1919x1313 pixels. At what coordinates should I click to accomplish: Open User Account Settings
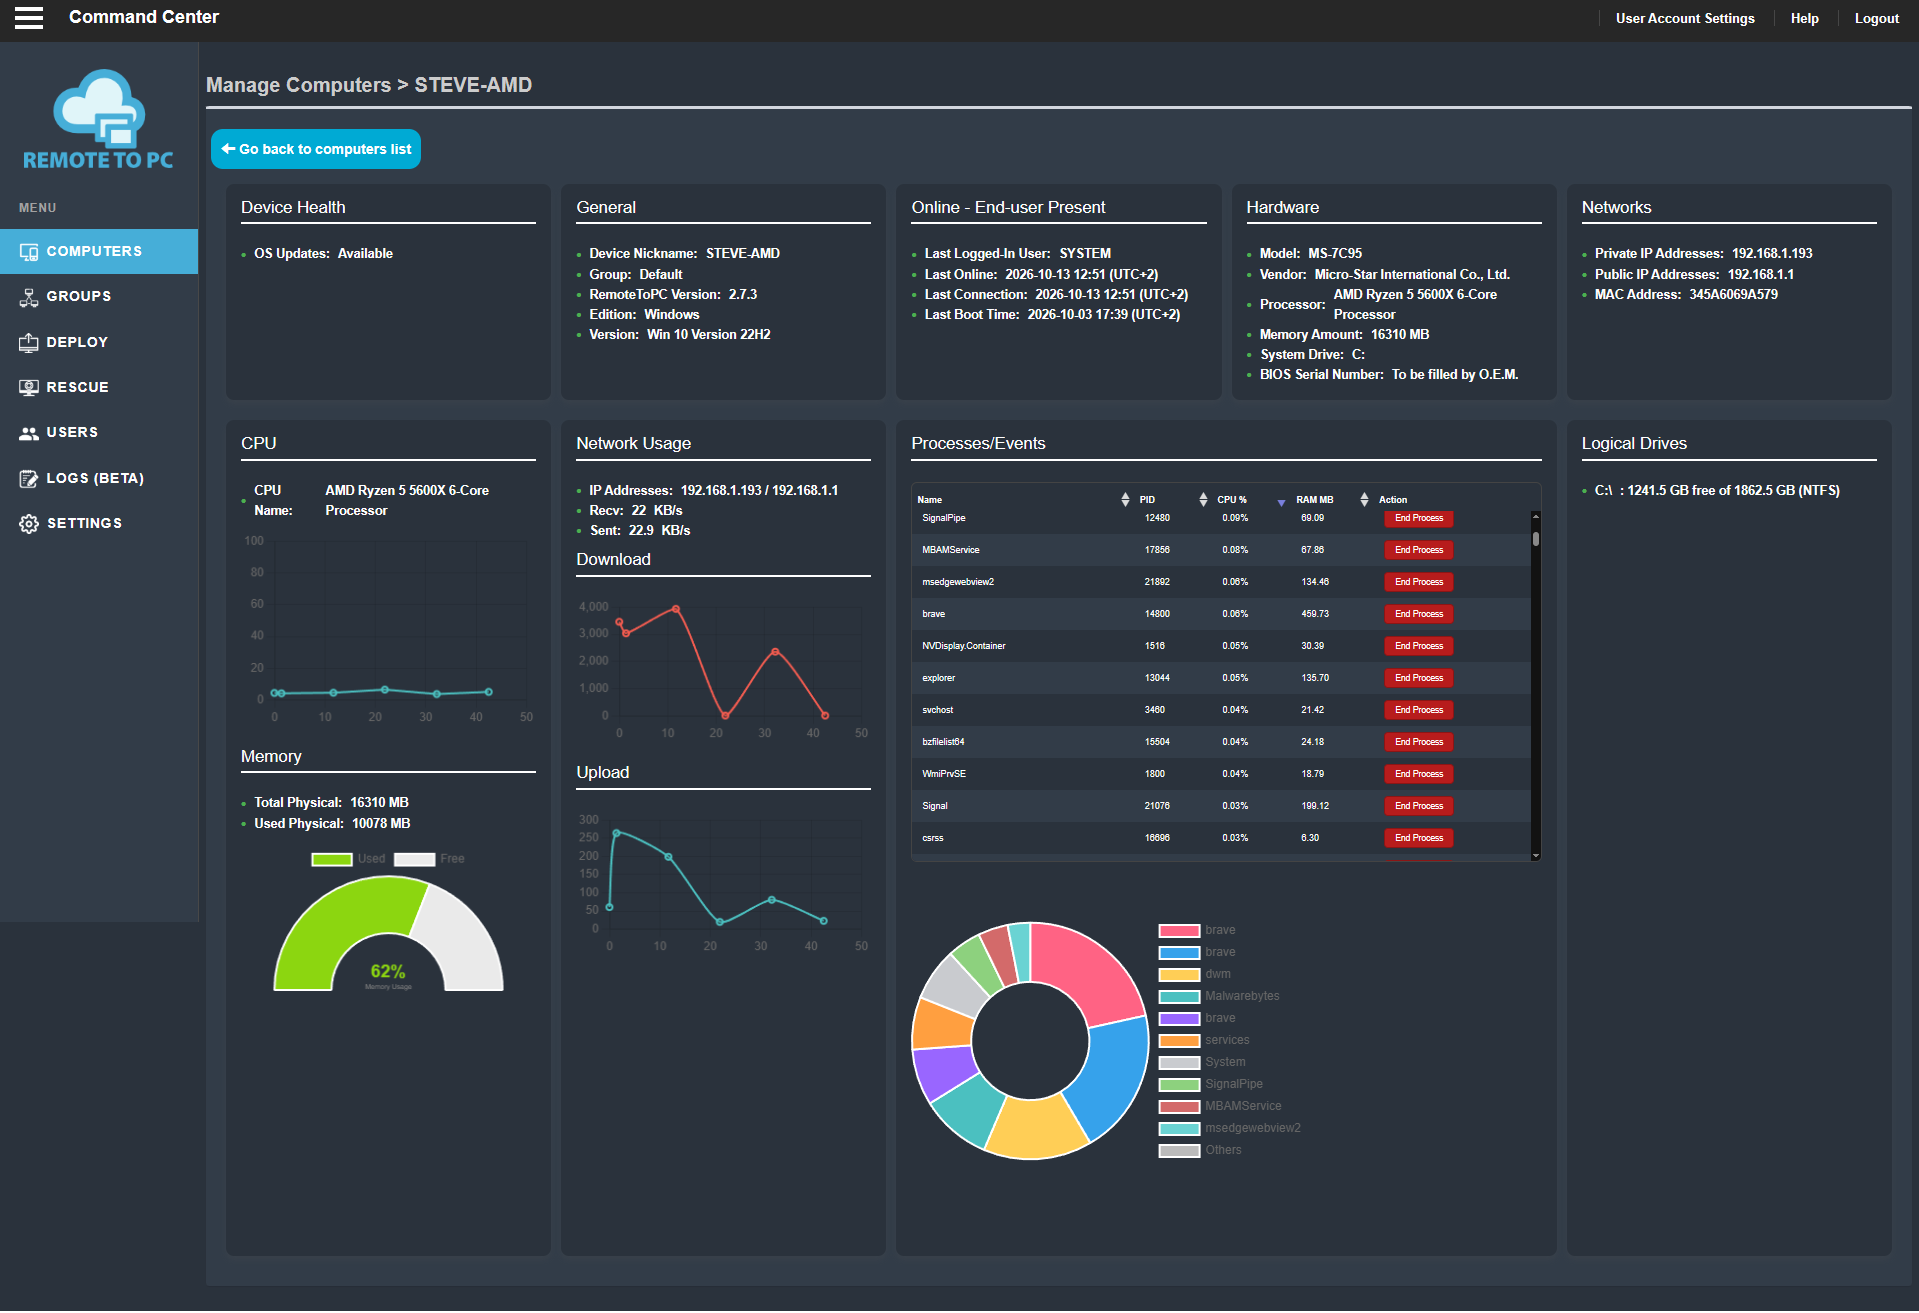[1685, 19]
